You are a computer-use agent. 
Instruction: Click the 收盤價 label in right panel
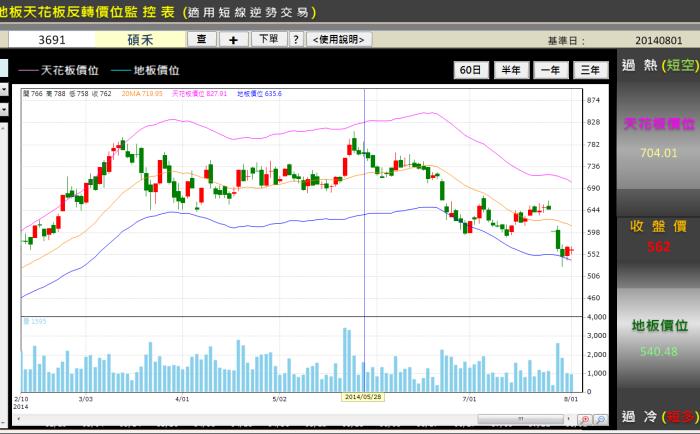tap(658, 226)
